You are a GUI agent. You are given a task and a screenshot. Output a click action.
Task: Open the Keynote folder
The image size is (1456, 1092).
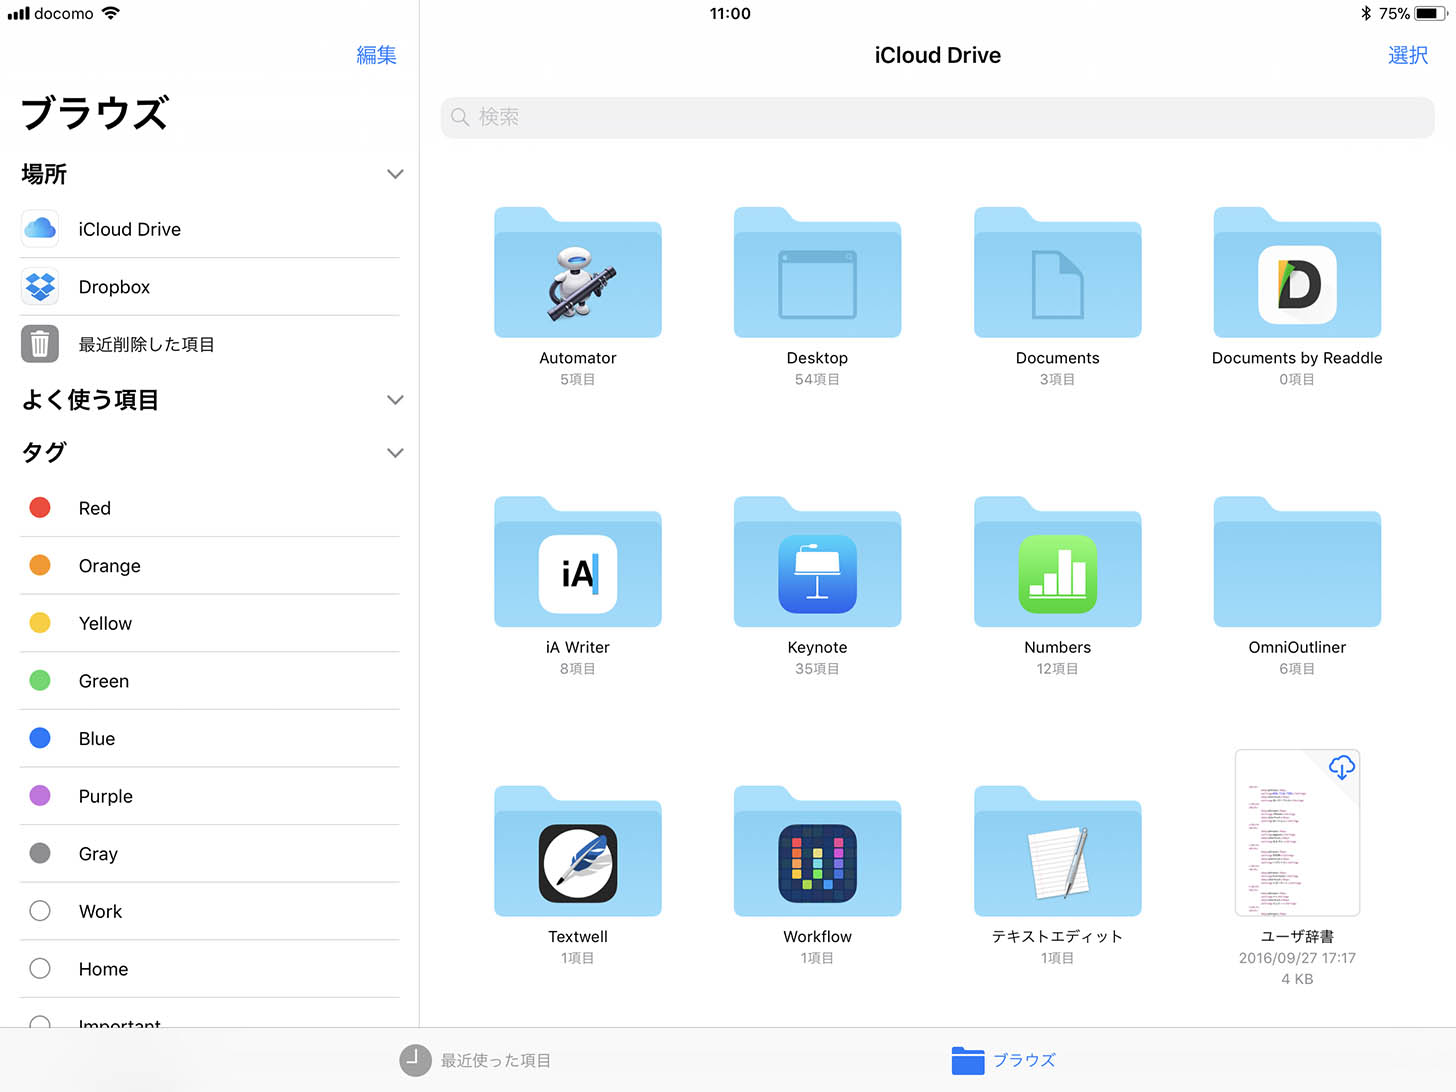[817, 564]
